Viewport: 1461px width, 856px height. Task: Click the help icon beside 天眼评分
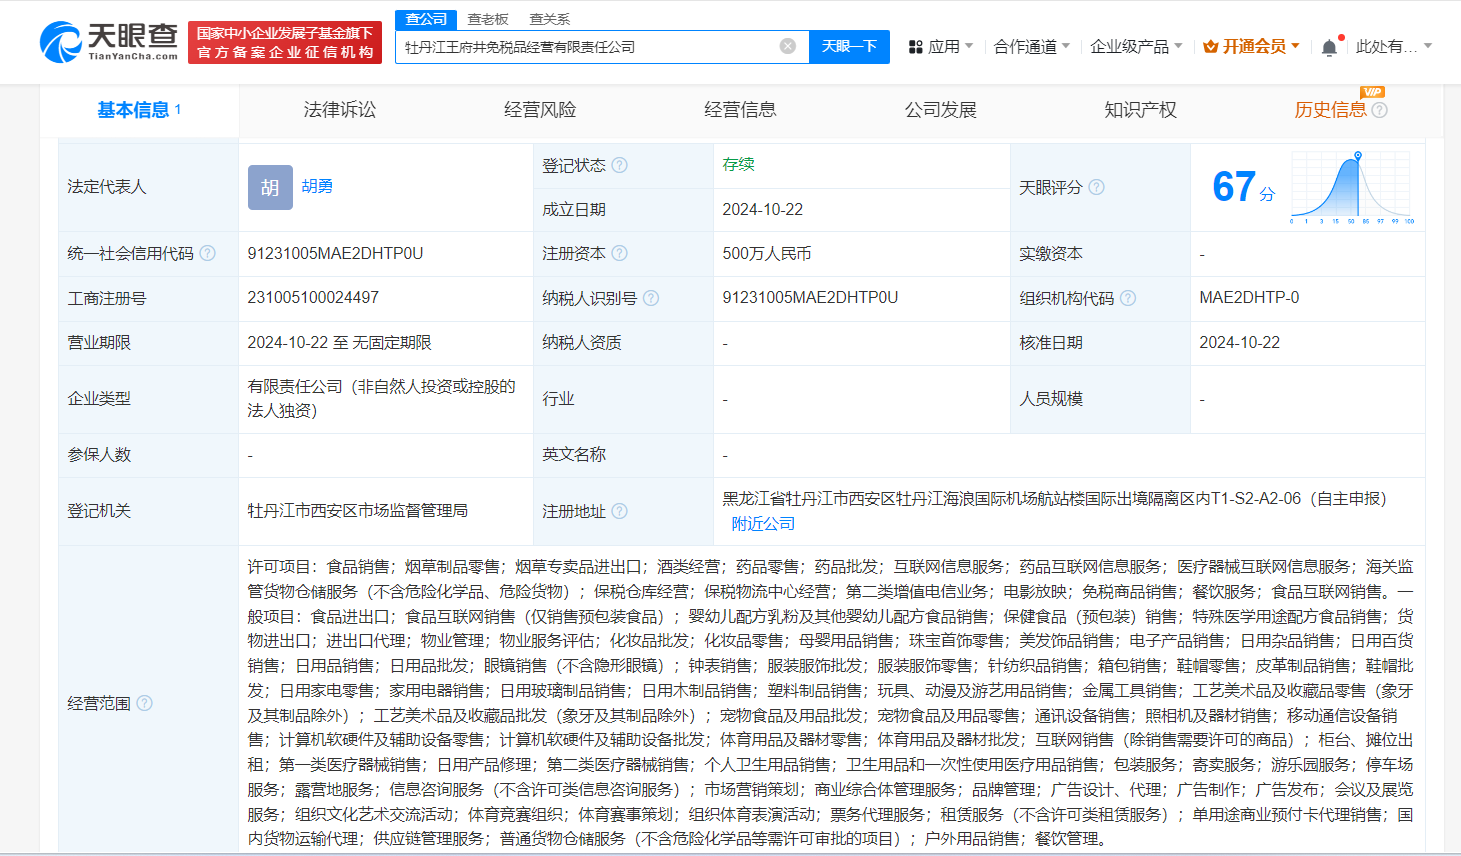click(x=1097, y=187)
